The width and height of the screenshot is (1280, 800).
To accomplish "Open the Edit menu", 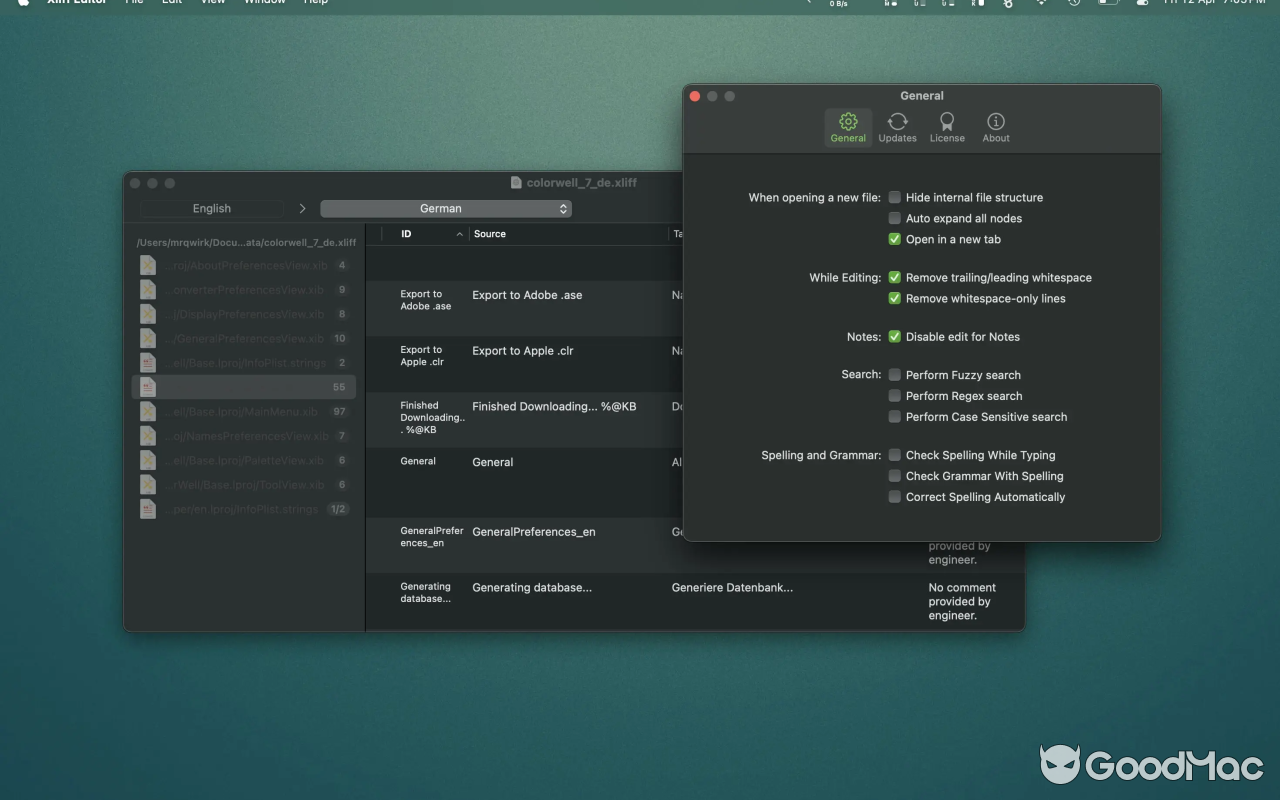I will point(171,3).
